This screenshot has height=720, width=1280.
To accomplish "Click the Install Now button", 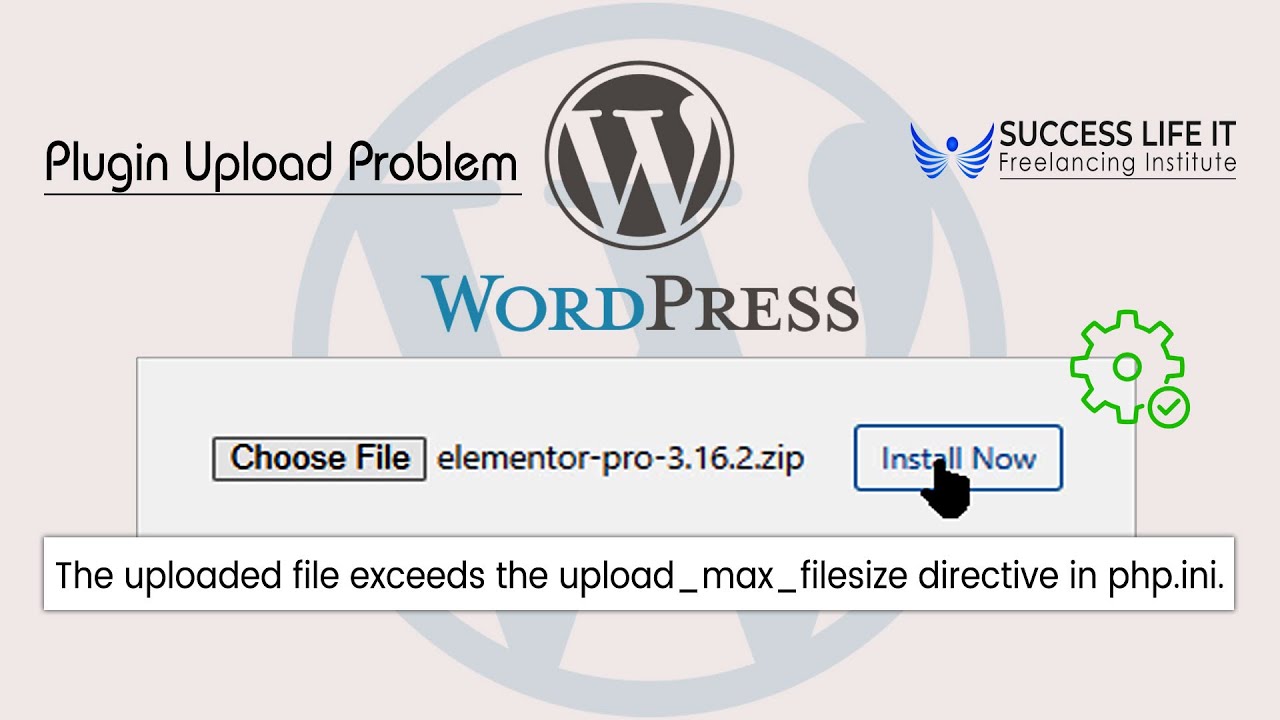I will click(x=958, y=458).
